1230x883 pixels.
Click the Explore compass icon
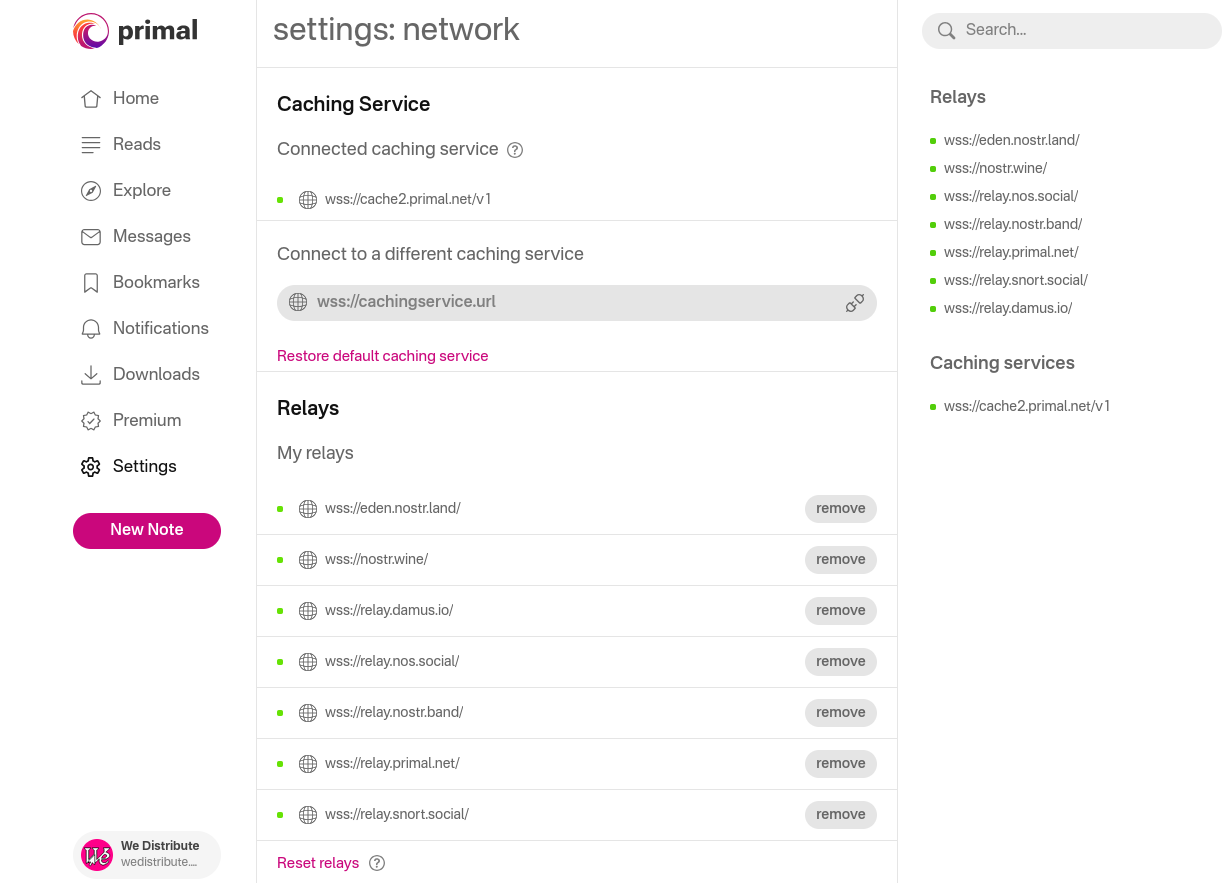[x=91, y=190]
